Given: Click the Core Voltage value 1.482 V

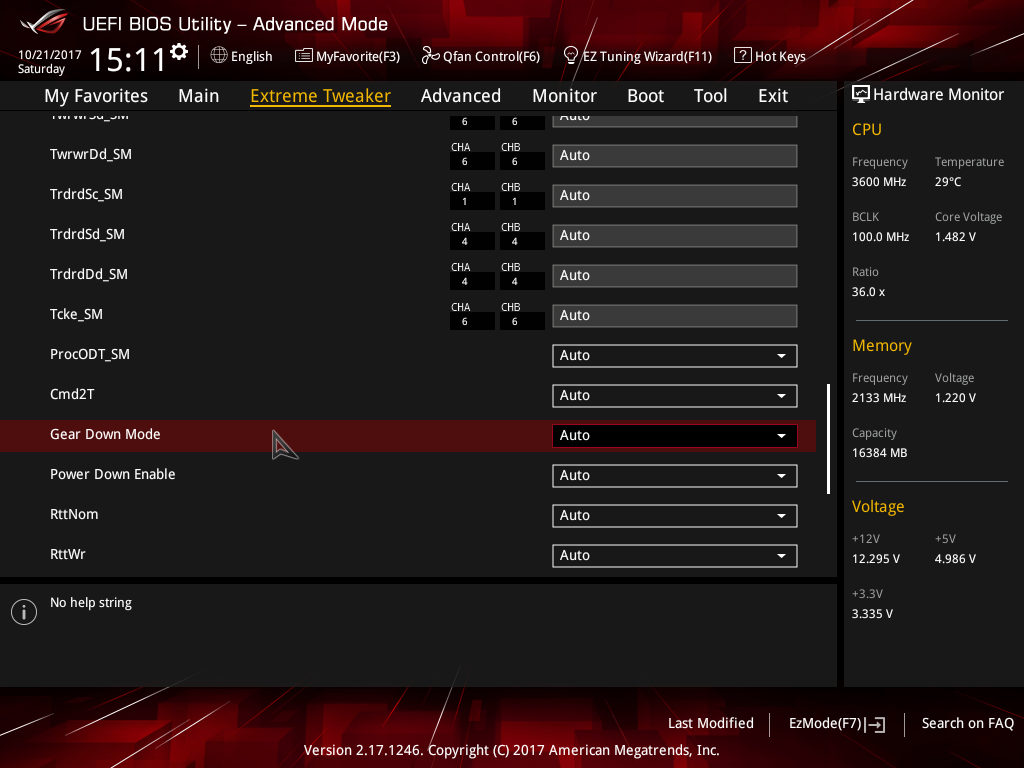Looking at the screenshot, I should pyautogui.click(x=955, y=237).
